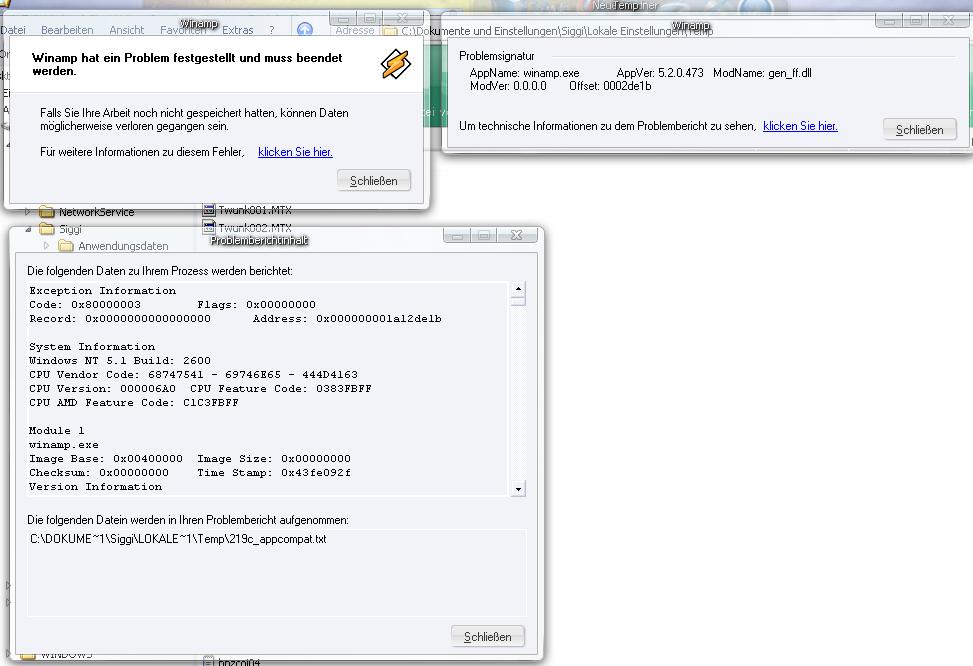The width and height of the screenshot is (973, 666).
Task: Open technical information link in Problemsignatur
Action: [x=800, y=125]
